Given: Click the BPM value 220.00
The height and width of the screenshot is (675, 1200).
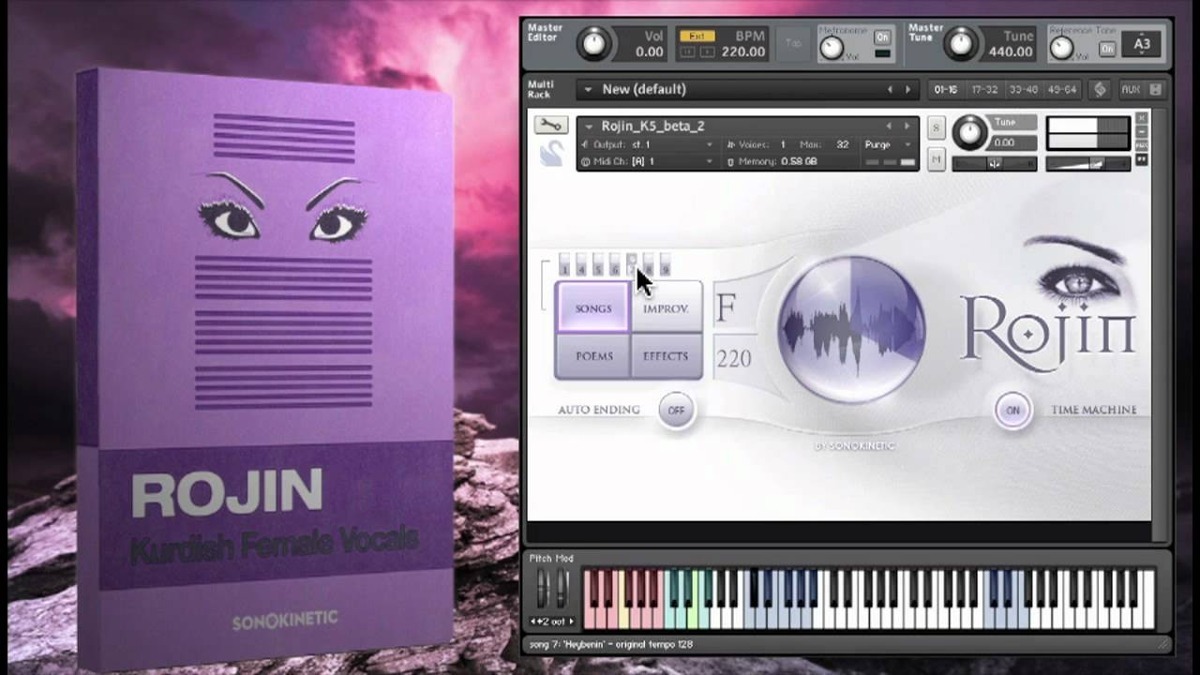Looking at the screenshot, I should point(743,52).
